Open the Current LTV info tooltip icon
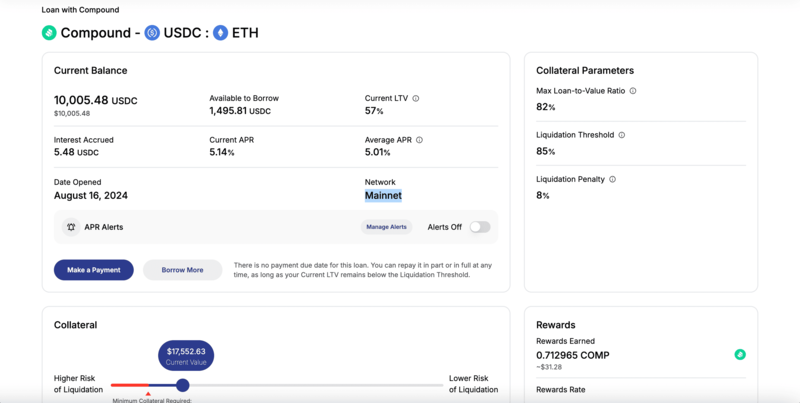This screenshot has width=800, height=403. click(x=416, y=98)
